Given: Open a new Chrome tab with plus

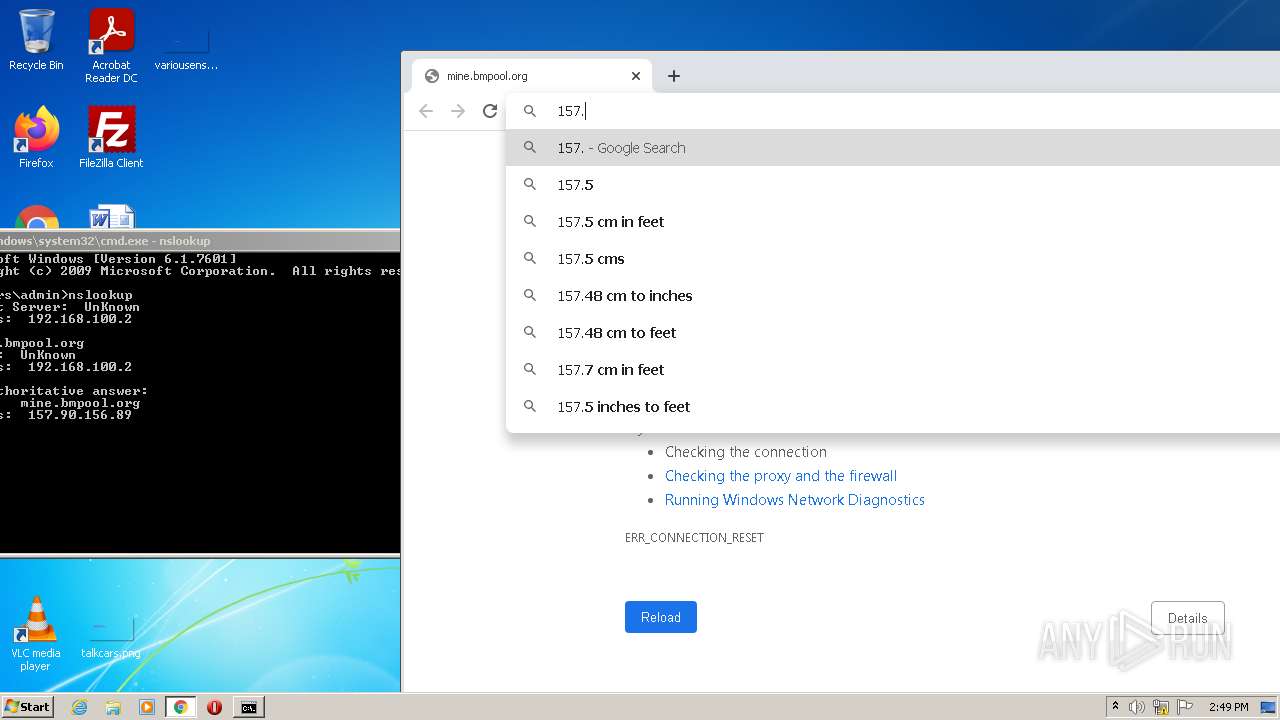Looking at the screenshot, I should tap(674, 76).
